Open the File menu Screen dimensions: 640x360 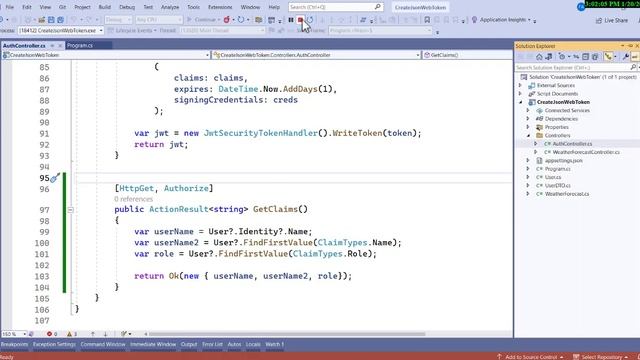click(10, 7)
